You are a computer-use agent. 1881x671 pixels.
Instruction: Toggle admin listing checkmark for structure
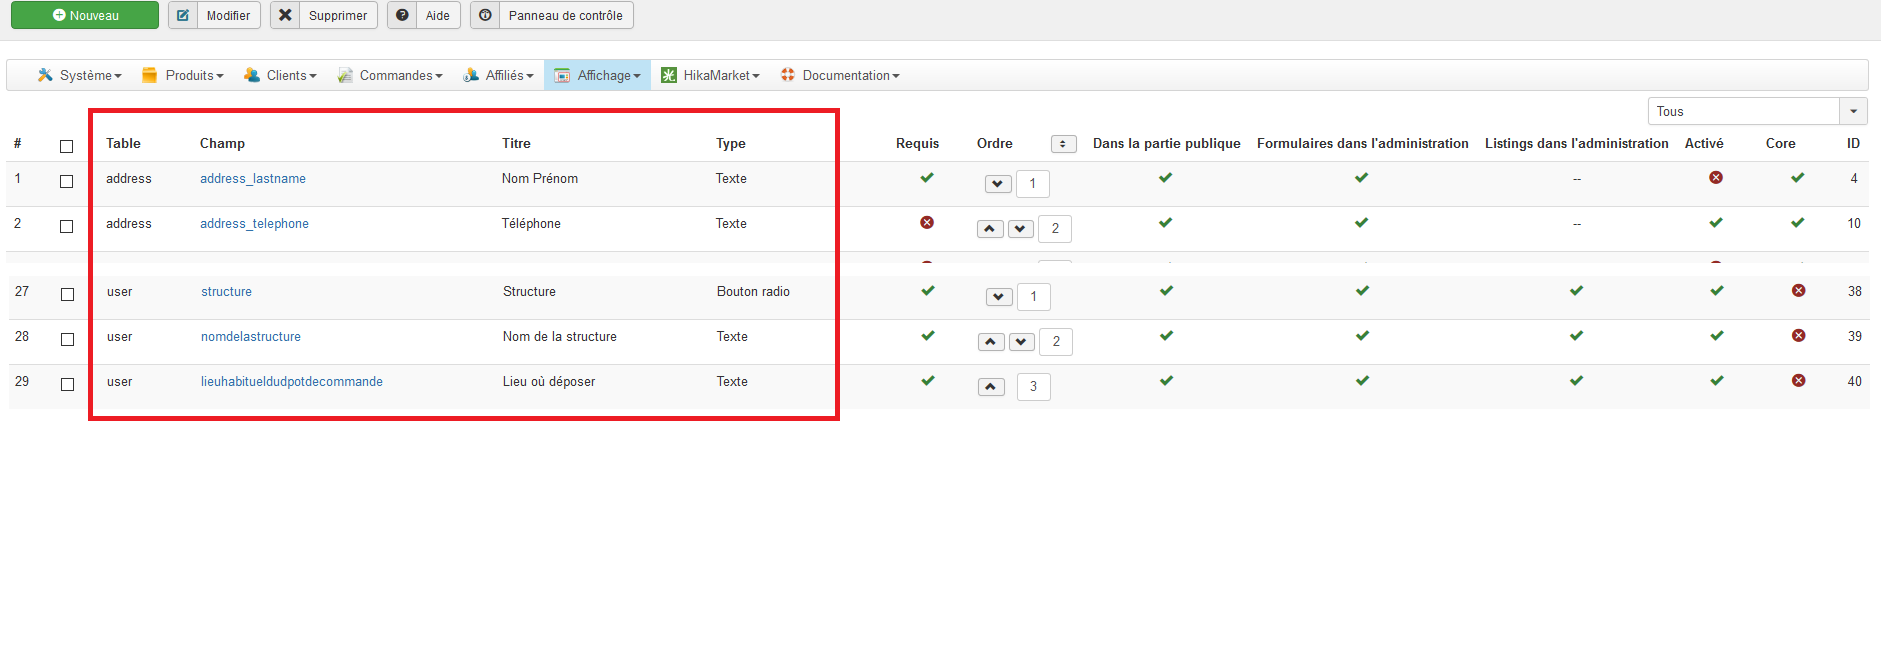click(x=1576, y=291)
